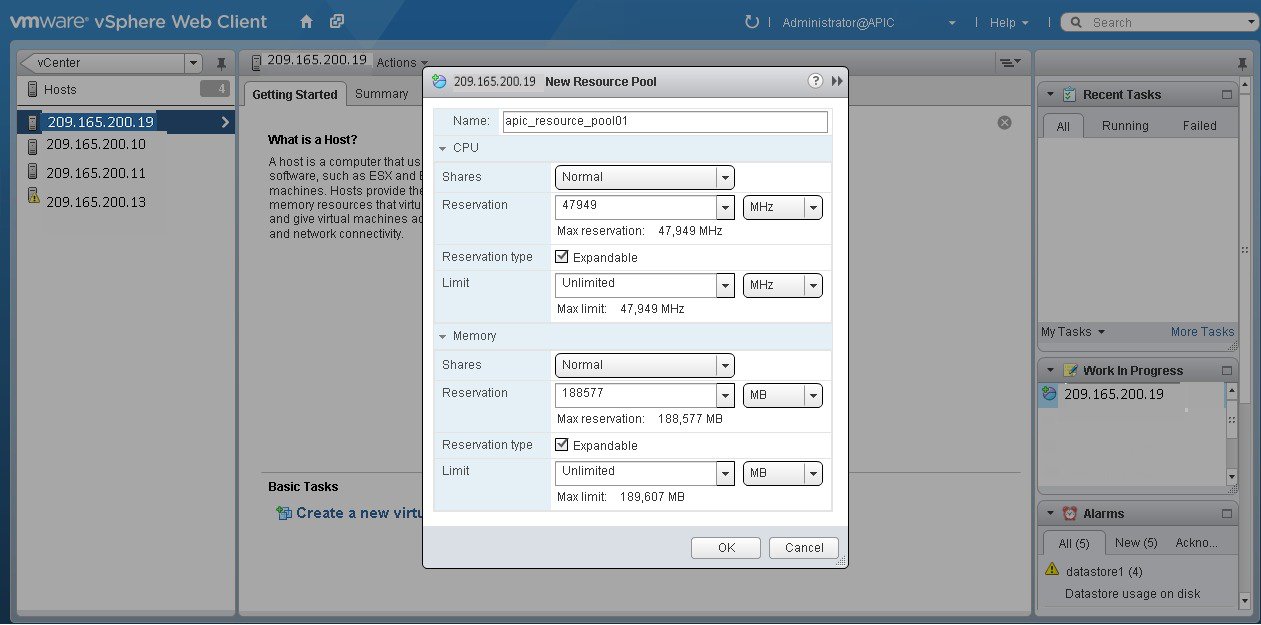The image size is (1261, 625).
Task: Show All recent tasks tab
Action: click(1063, 126)
